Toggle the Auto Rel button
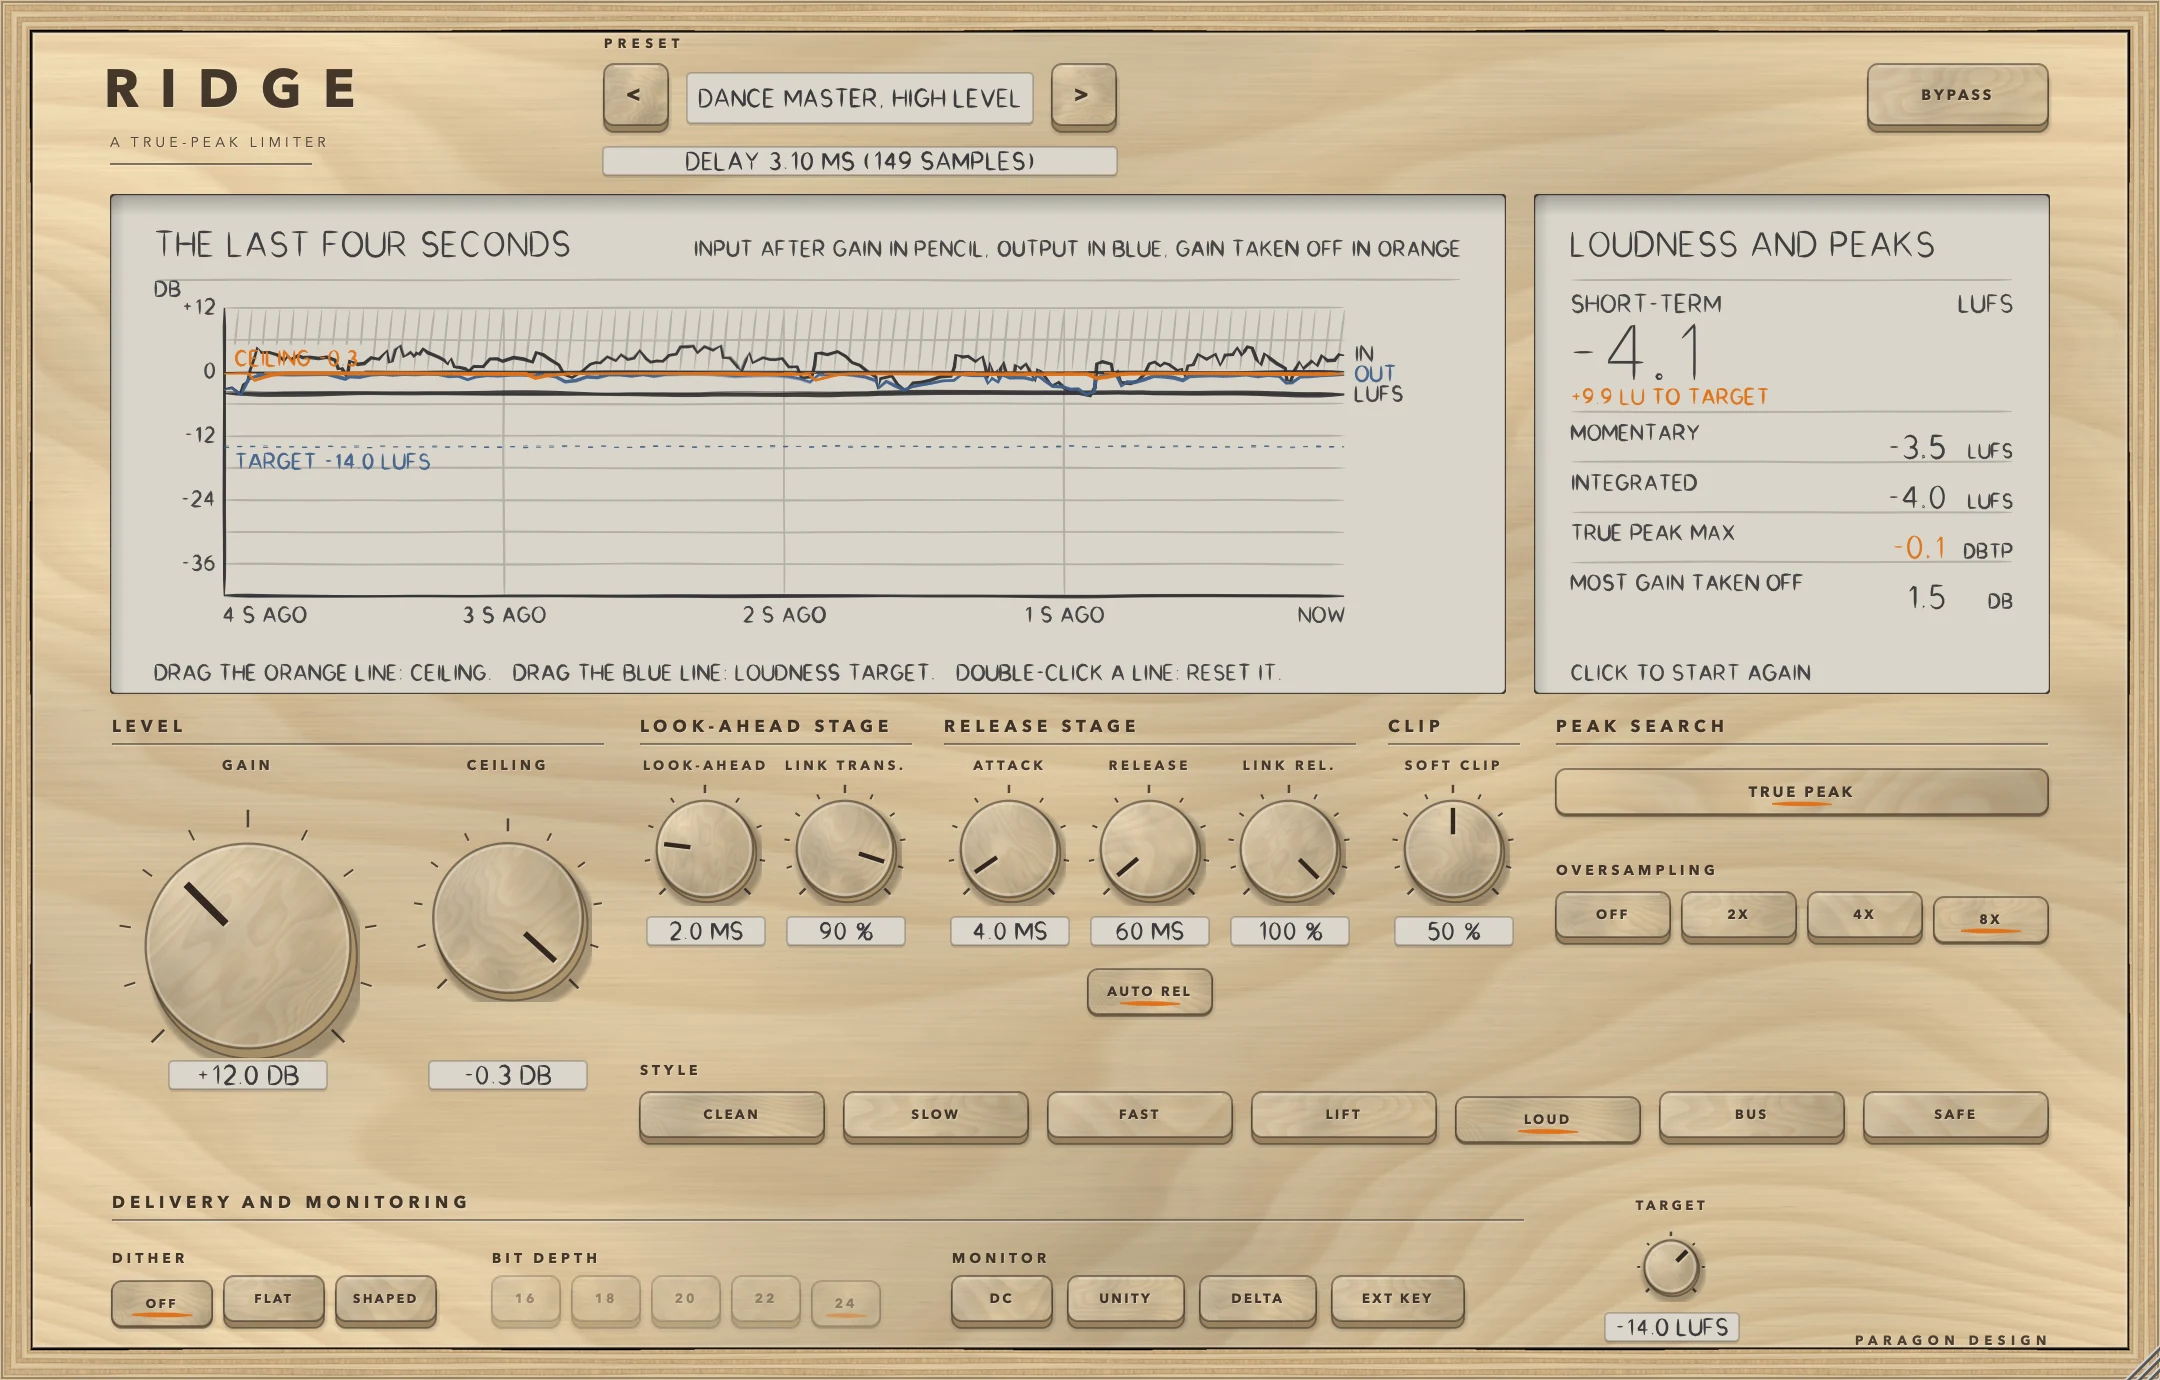 click(x=1149, y=992)
